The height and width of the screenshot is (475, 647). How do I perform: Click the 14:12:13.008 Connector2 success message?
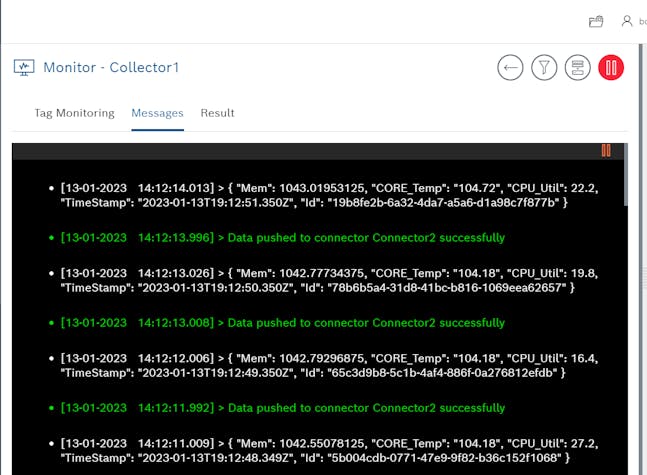pyautogui.click(x=282, y=323)
